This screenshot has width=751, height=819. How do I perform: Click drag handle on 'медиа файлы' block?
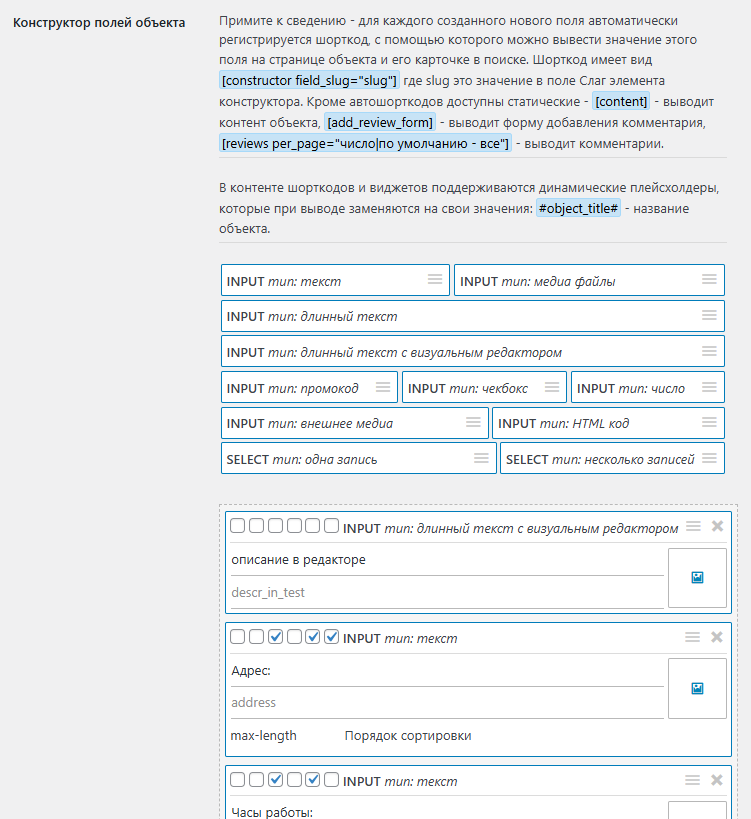coord(709,280)
